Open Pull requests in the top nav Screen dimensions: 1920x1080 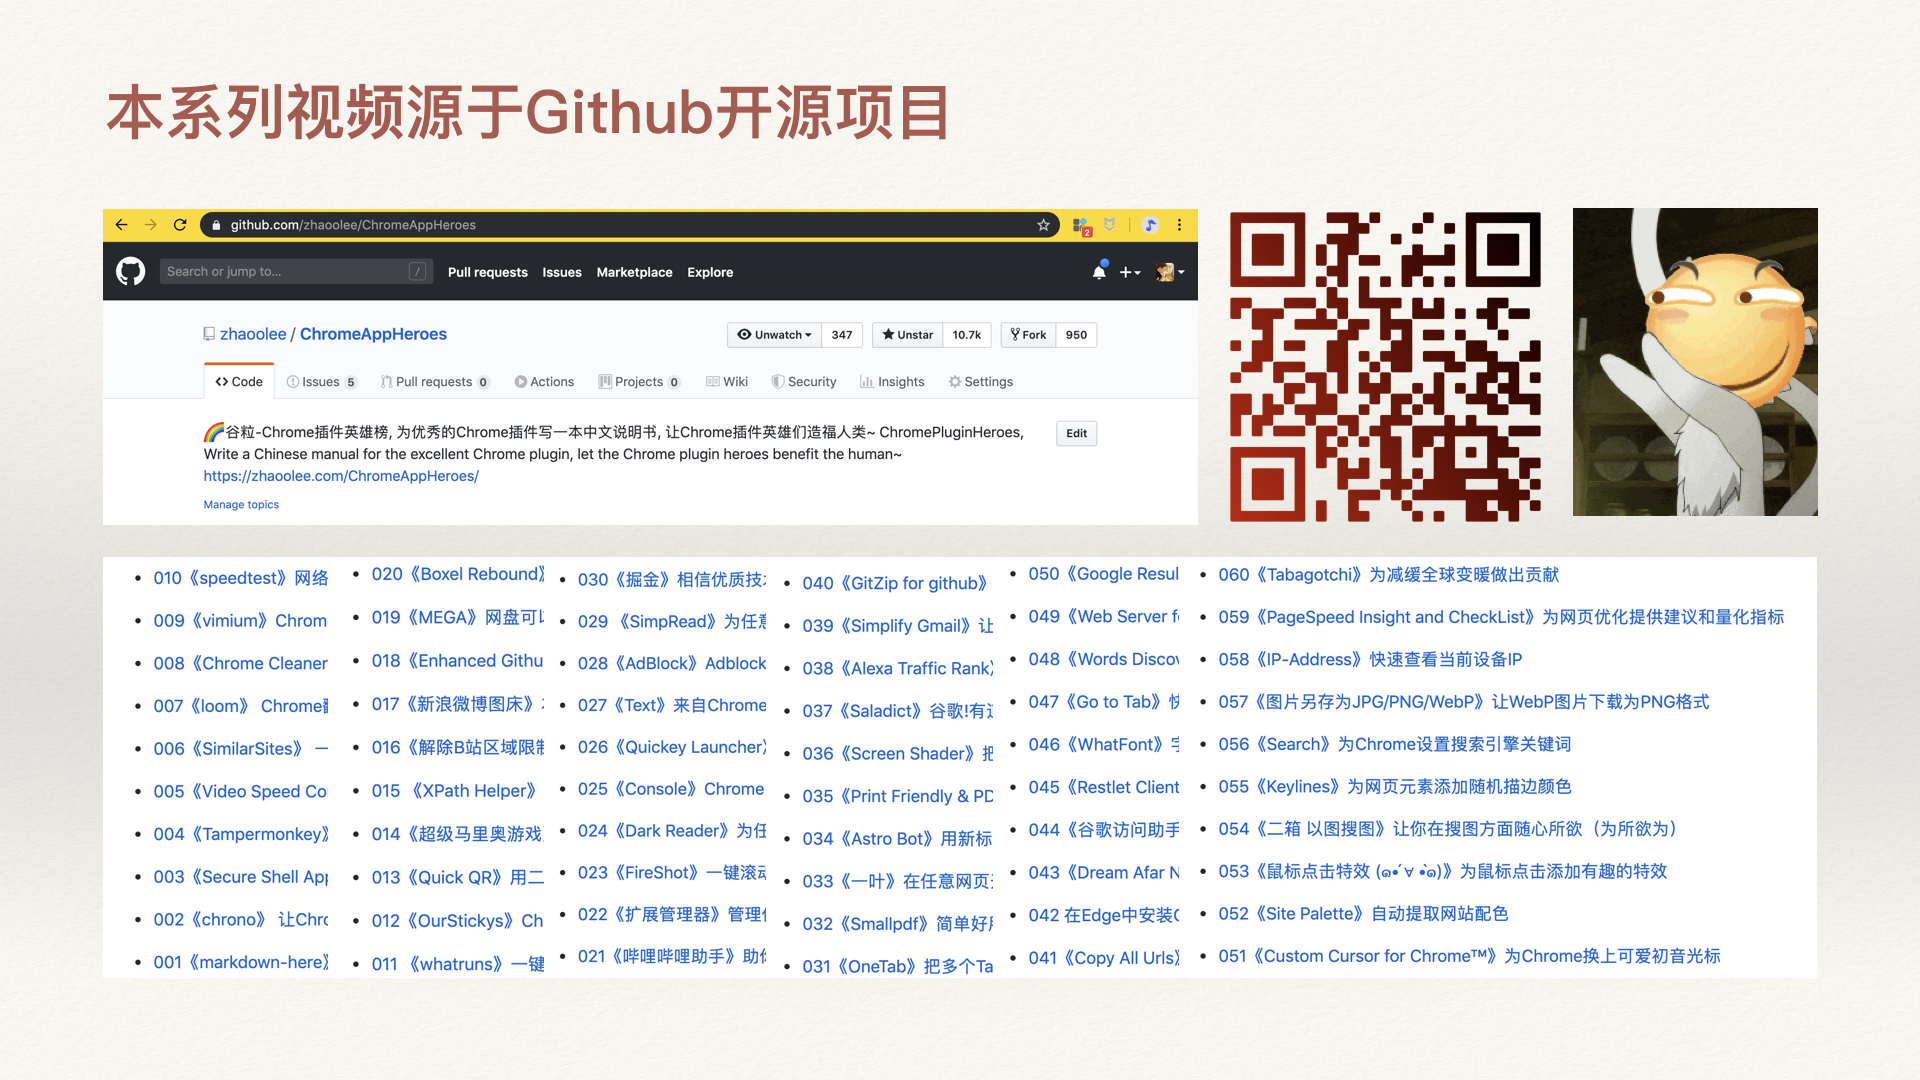(487, 272)
